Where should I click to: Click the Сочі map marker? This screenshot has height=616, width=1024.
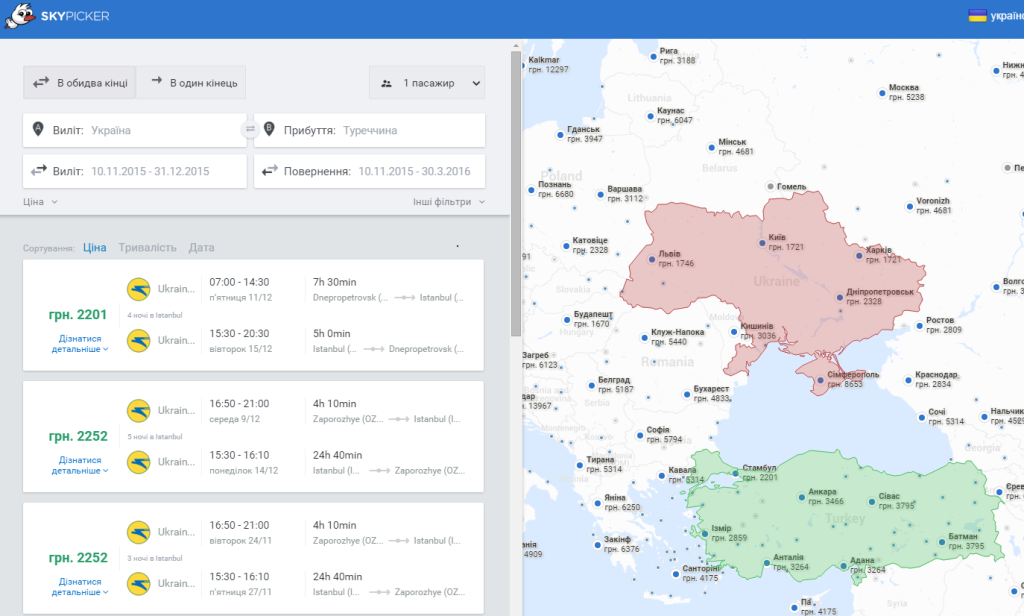point(921,417)
